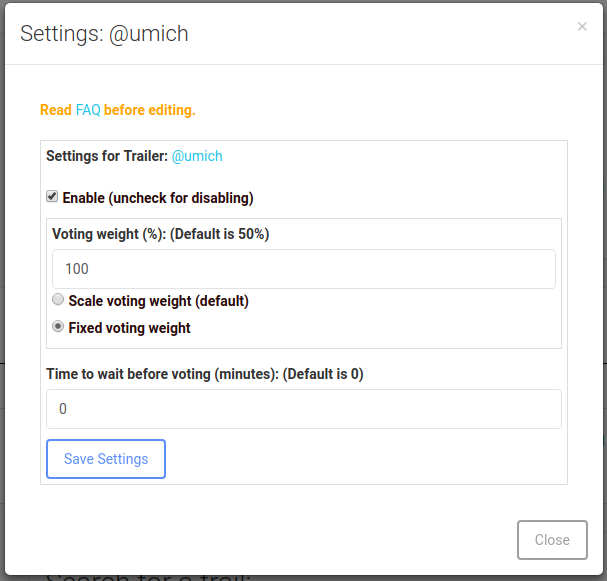607x581 pixels.
Task: Uncheck the Enable checkbox
Action: click(52, 197)
